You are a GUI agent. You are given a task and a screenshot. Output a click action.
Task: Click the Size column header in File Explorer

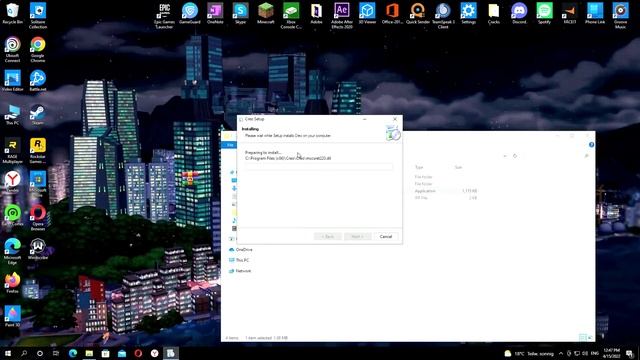click(x=458, y=167)
